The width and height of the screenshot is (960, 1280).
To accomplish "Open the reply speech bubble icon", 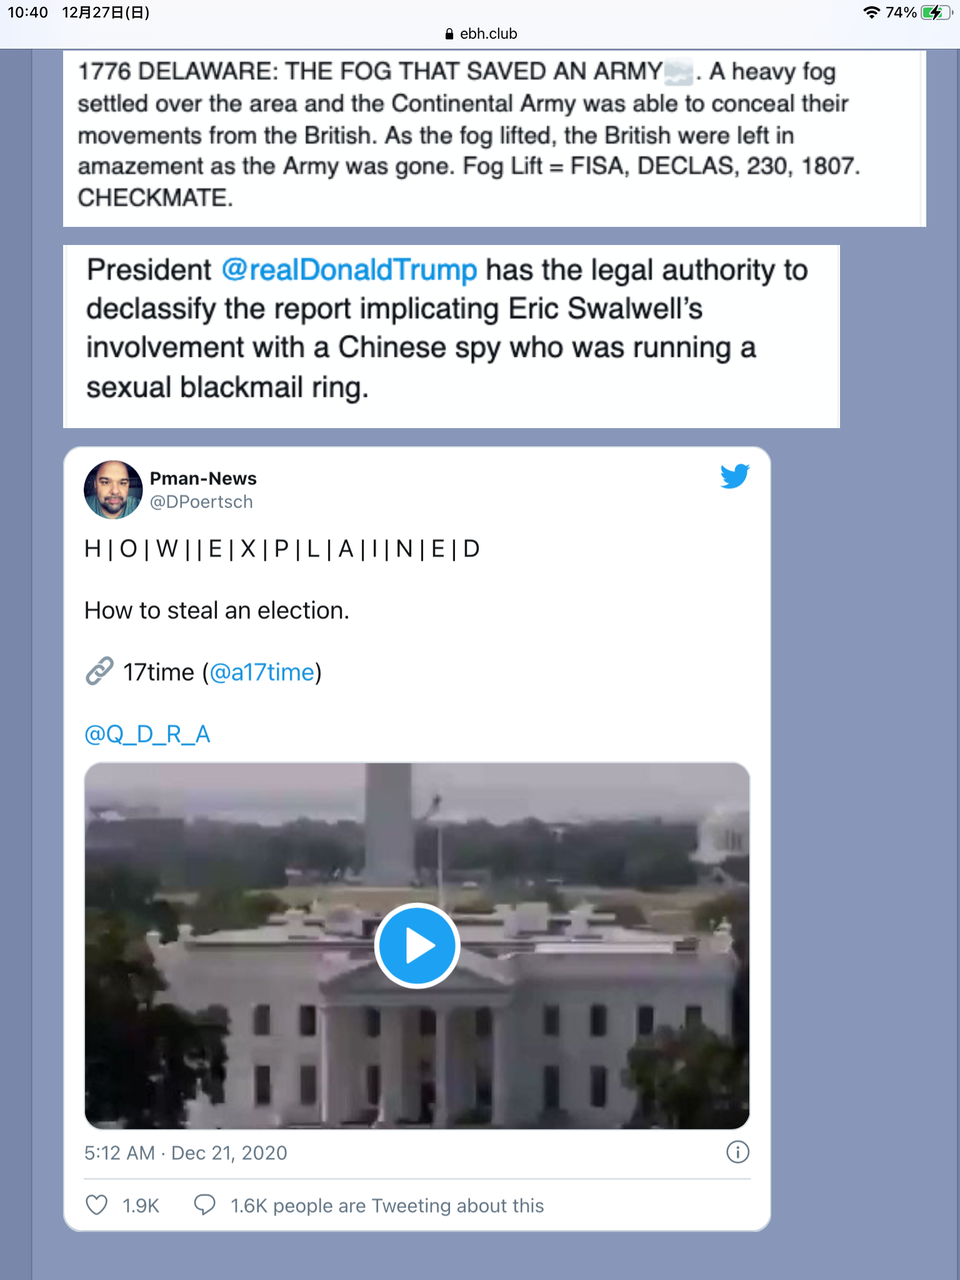I will point(204,1205).
